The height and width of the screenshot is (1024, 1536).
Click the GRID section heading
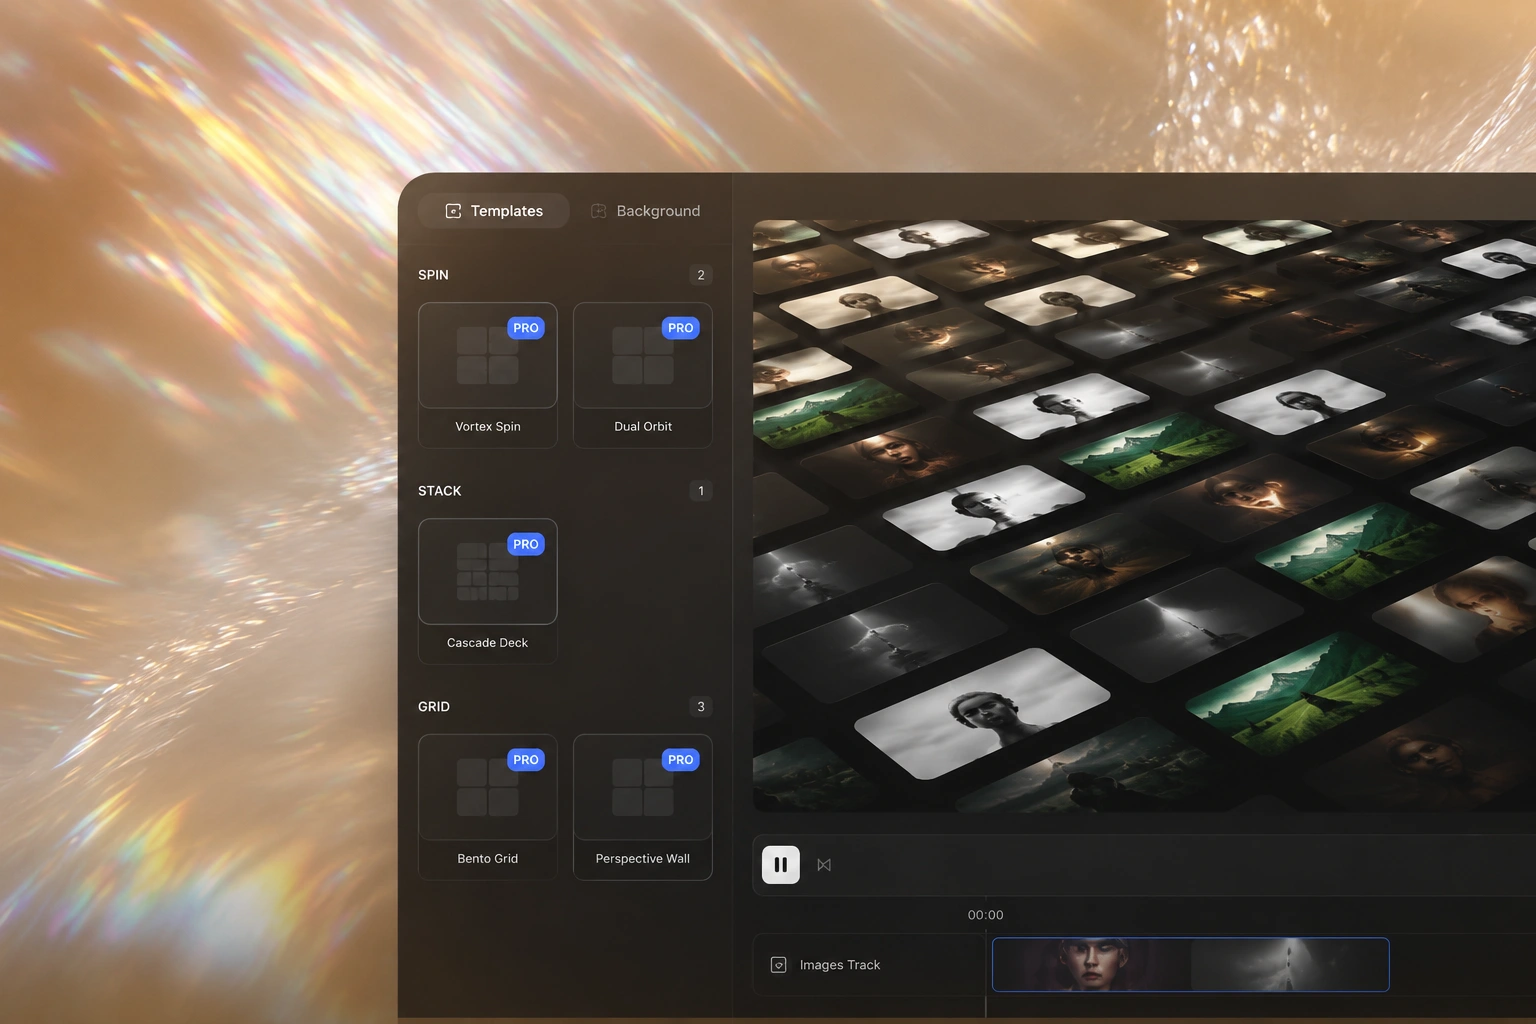pyautogui.click(x=434, y=707)
